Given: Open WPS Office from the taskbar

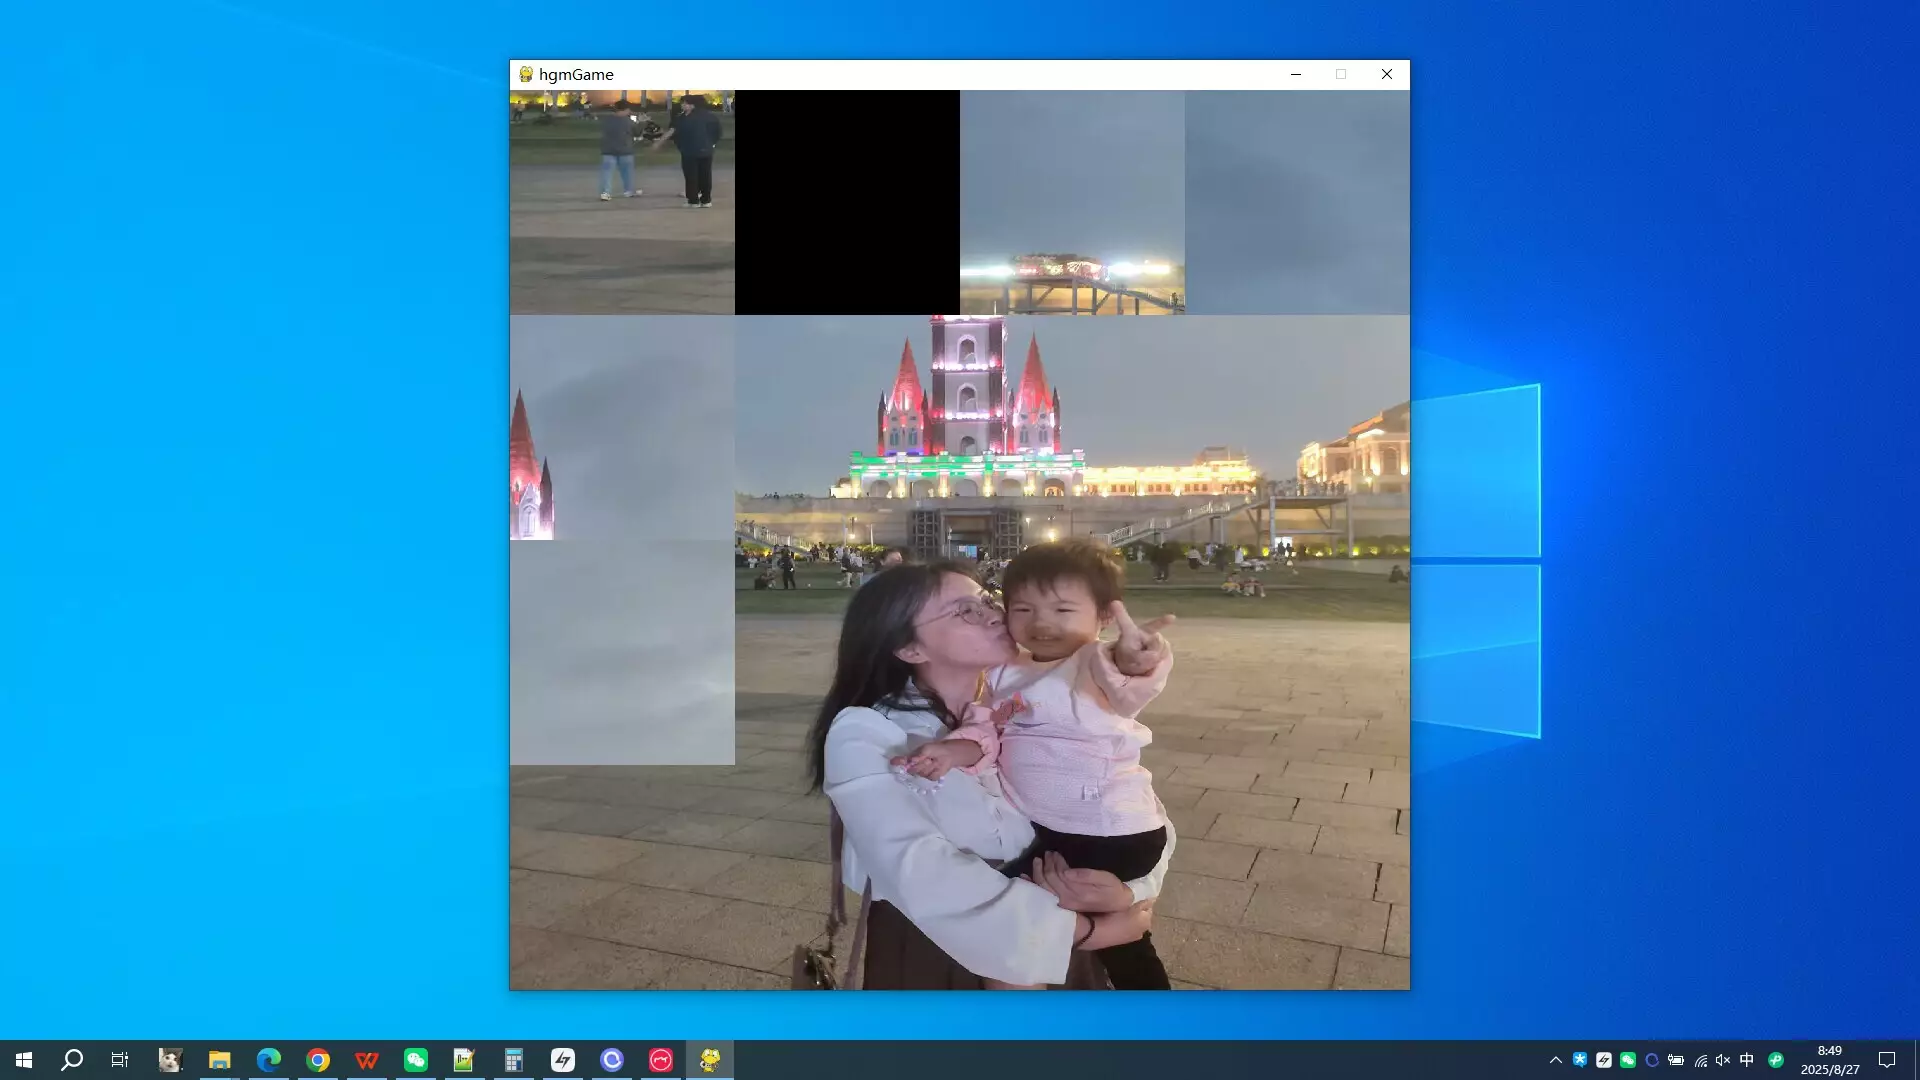Looking at the screenshot, I should 366,1059.
